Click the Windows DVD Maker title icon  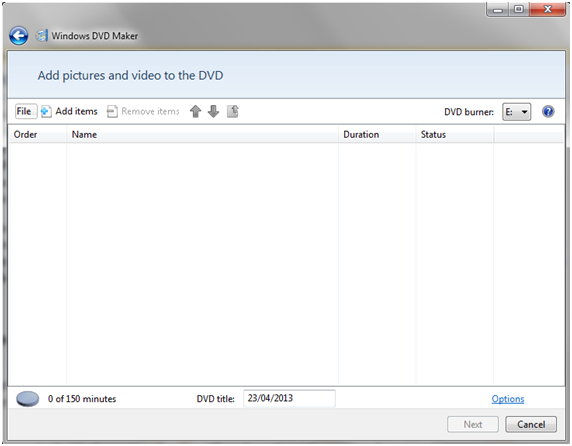[41, 36]
